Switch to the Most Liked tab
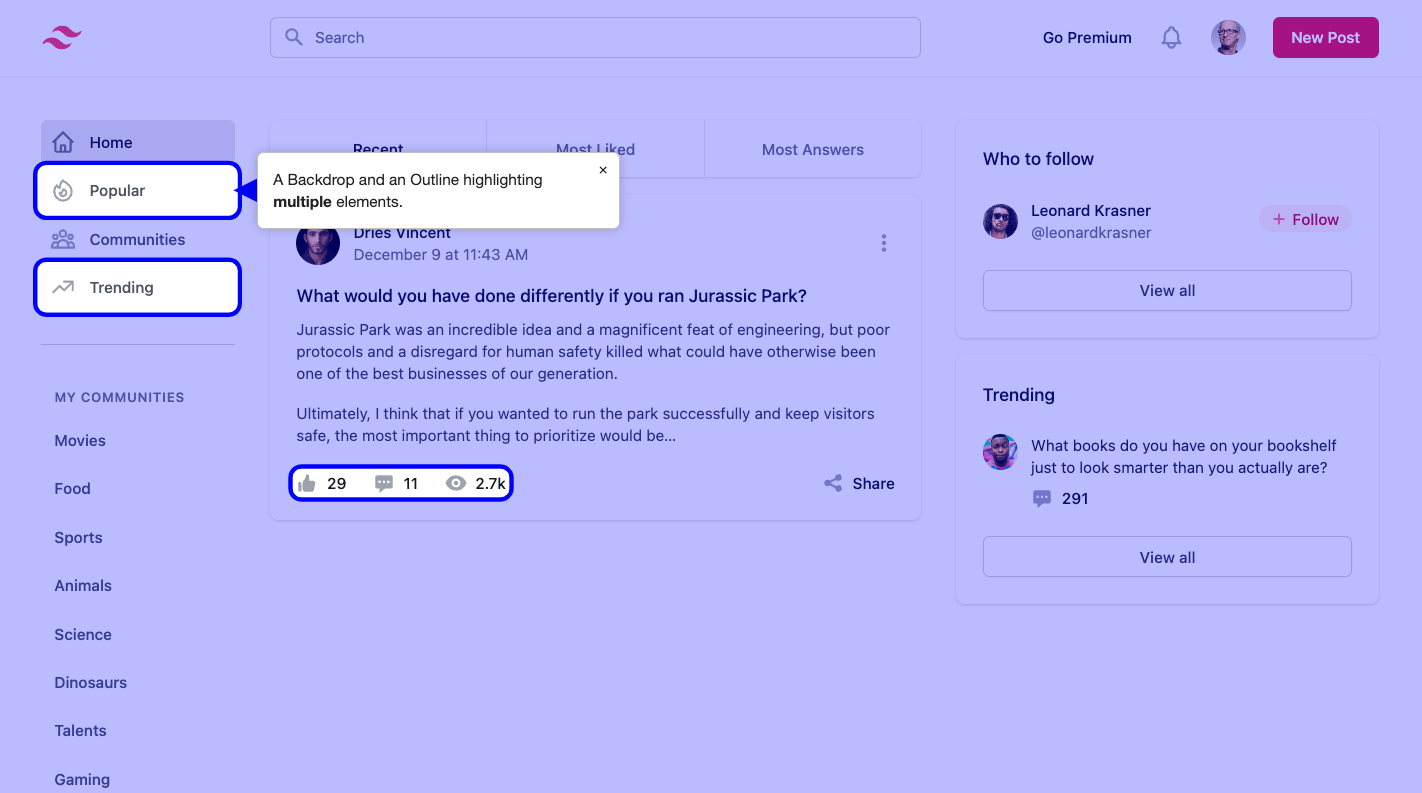1422x793 pixels. point(595,149)
